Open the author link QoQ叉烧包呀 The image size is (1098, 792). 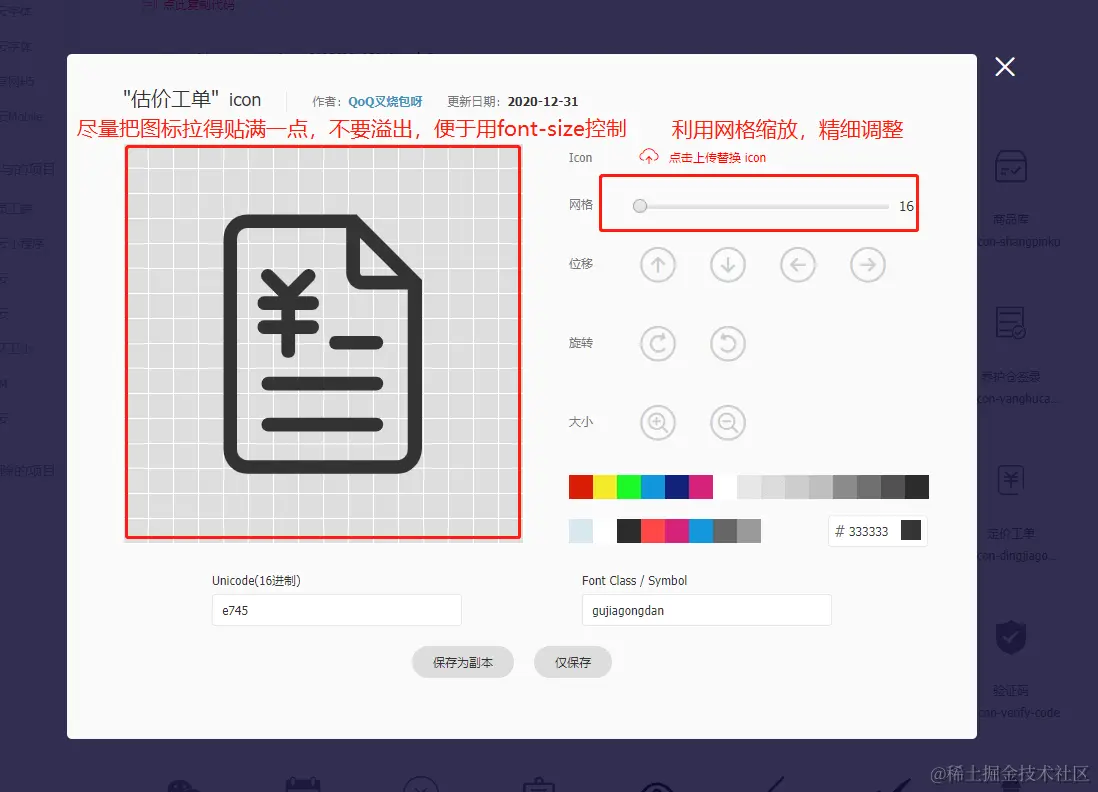tap(385, 102)
